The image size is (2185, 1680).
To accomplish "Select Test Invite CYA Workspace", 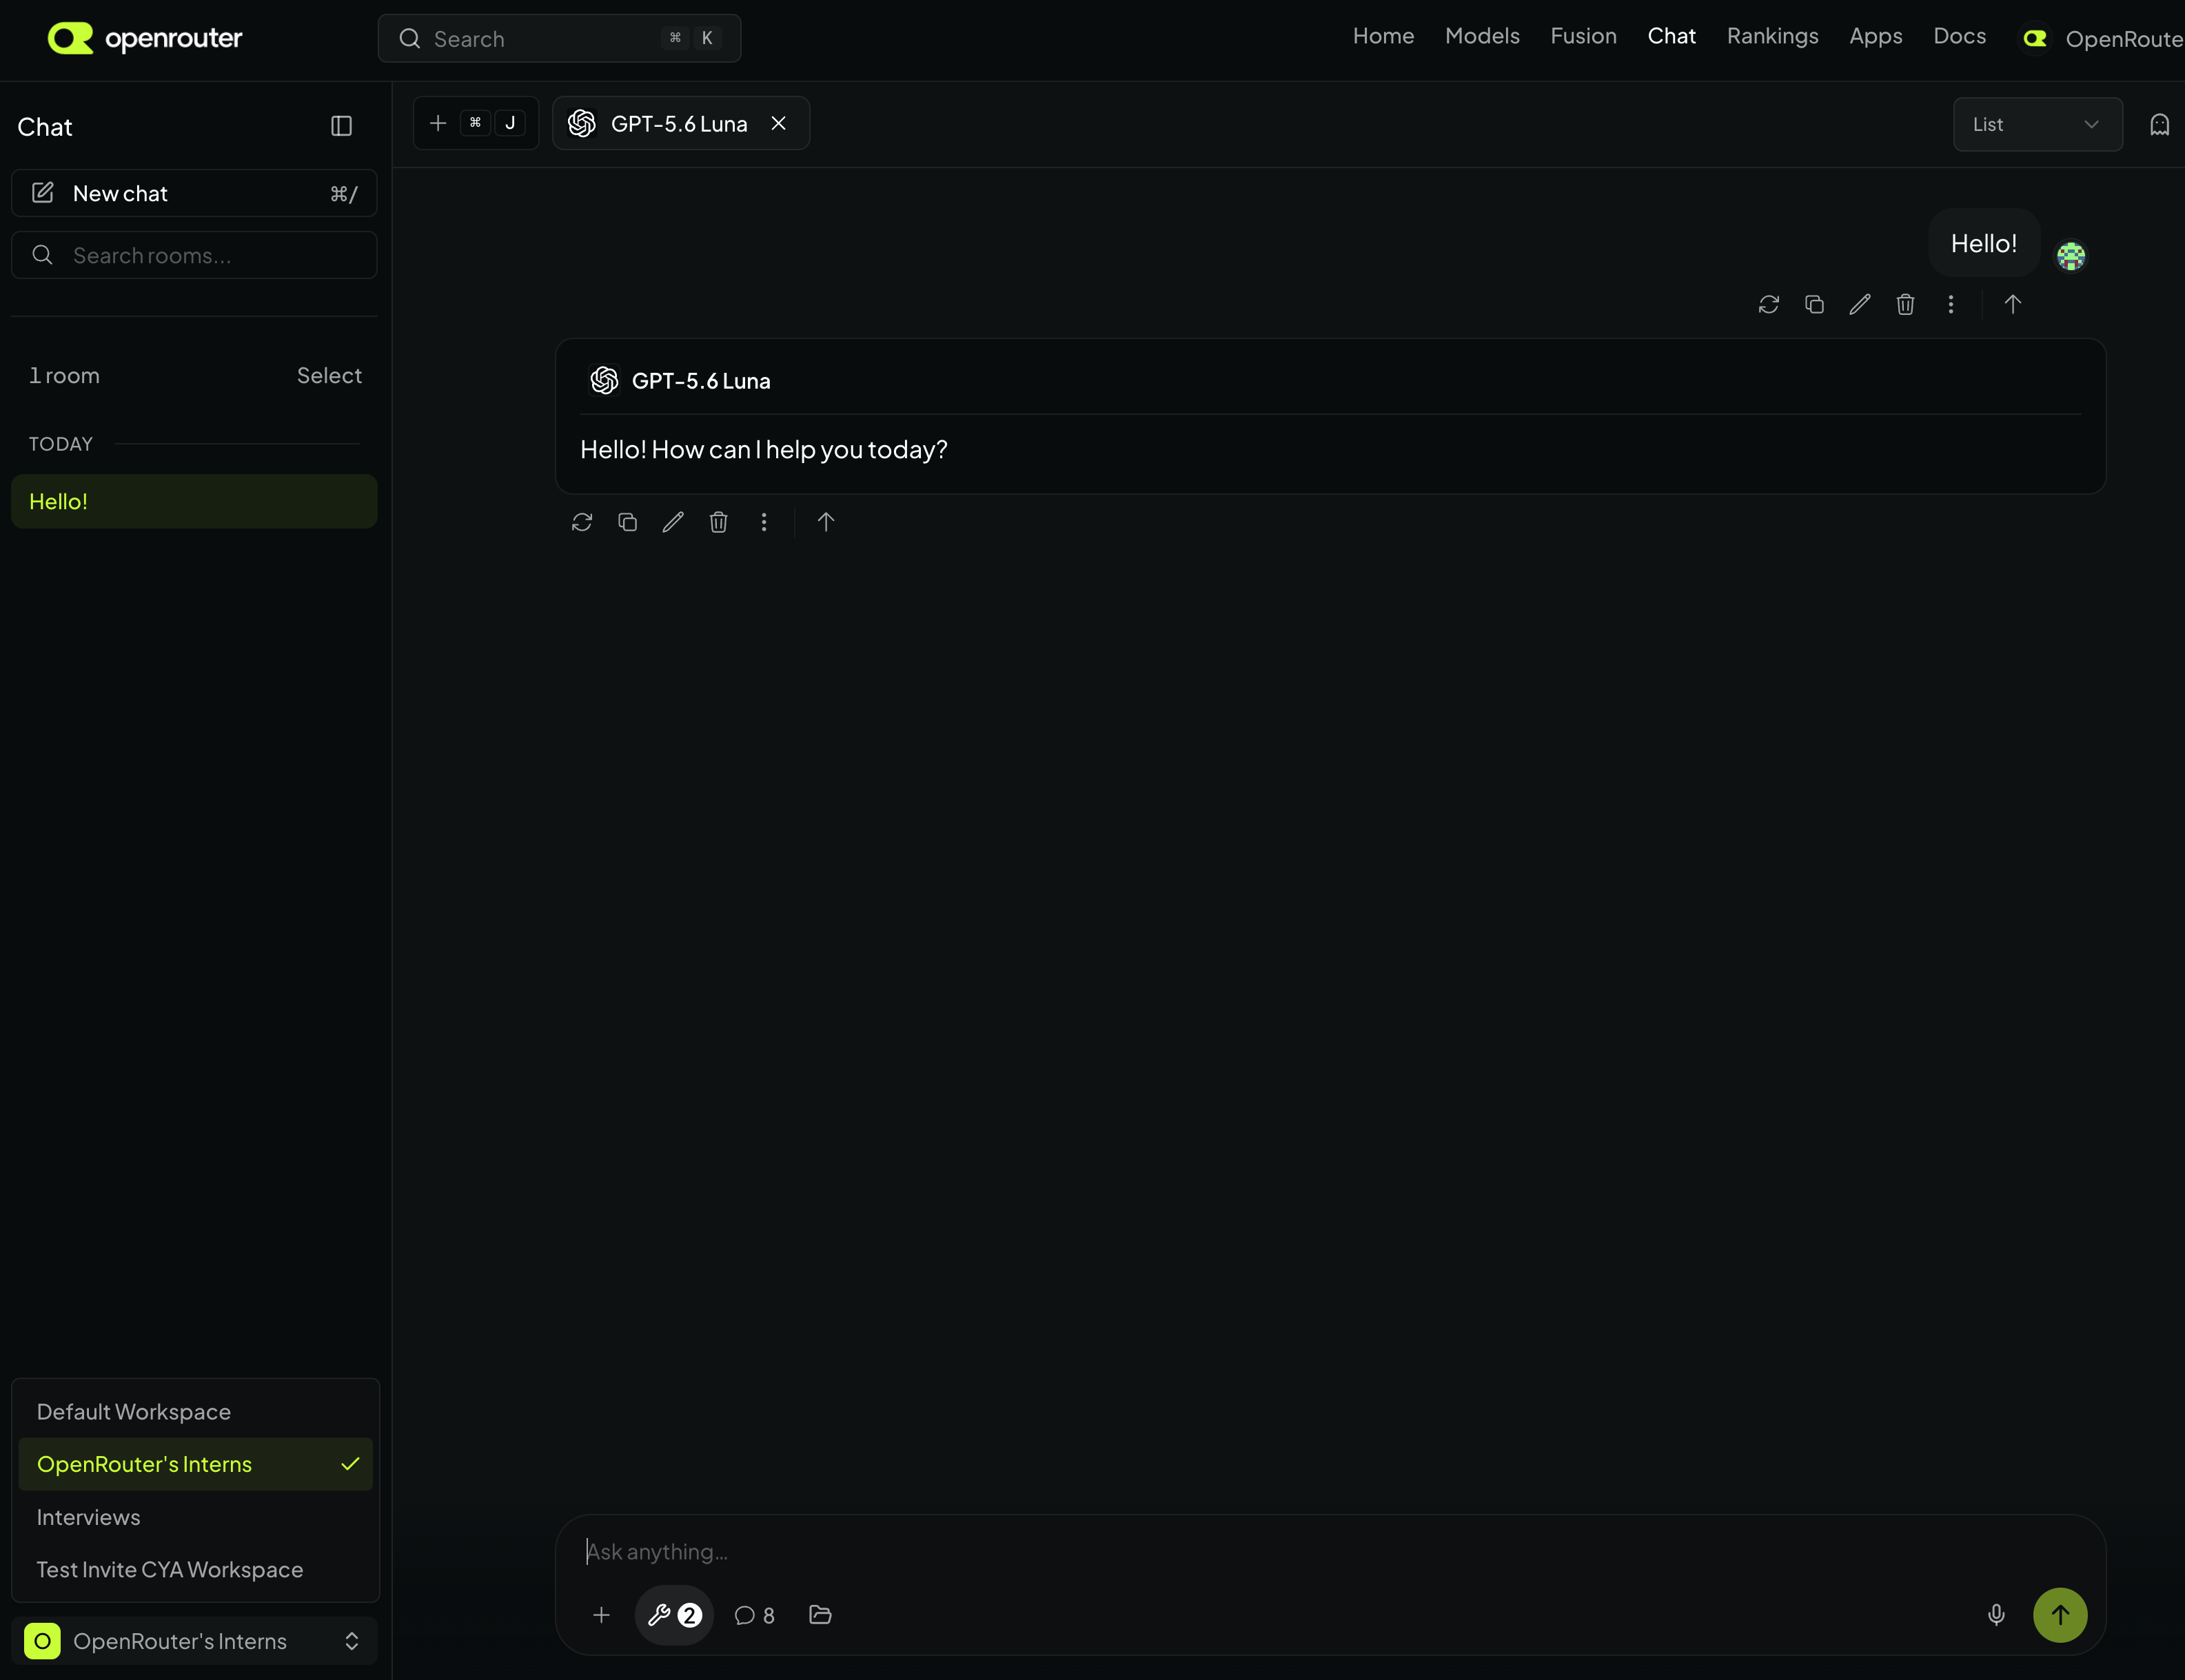I will pos(195,1569).
